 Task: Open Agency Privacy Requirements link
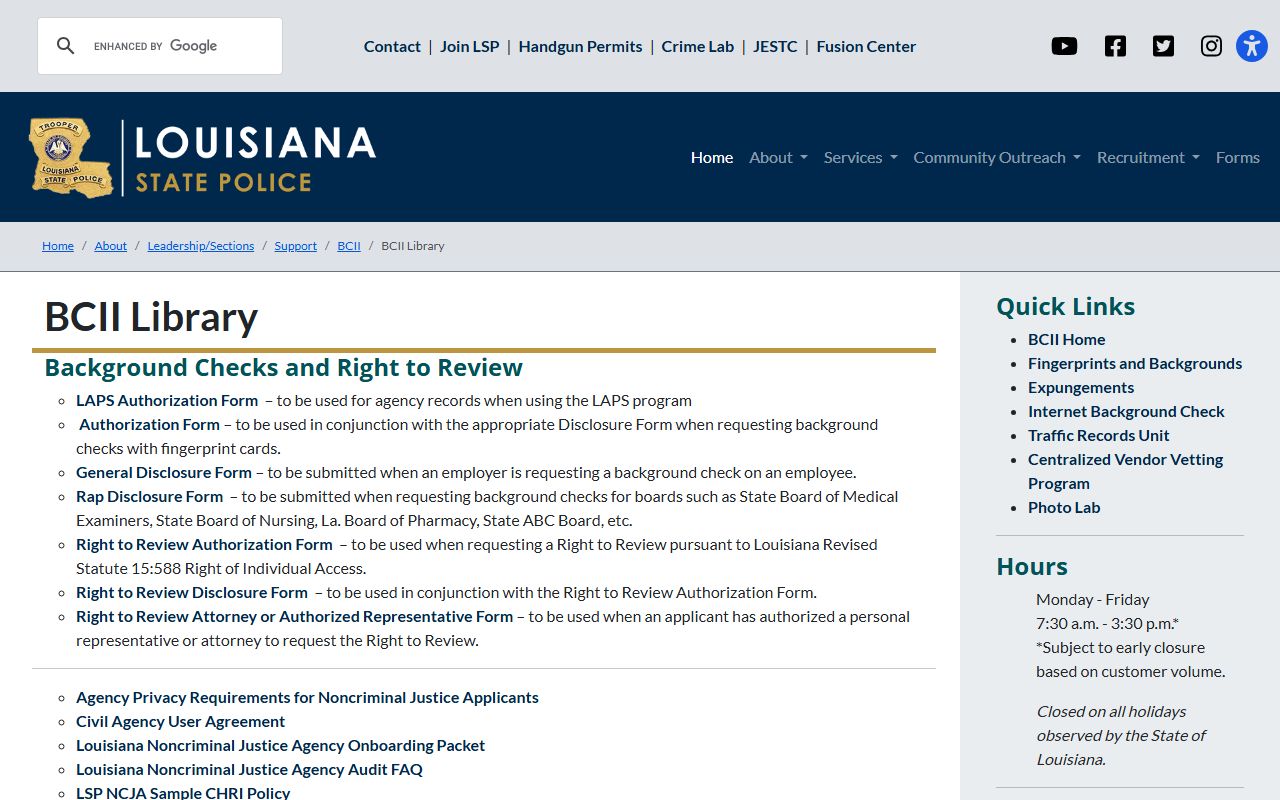(x=307, y=697)
